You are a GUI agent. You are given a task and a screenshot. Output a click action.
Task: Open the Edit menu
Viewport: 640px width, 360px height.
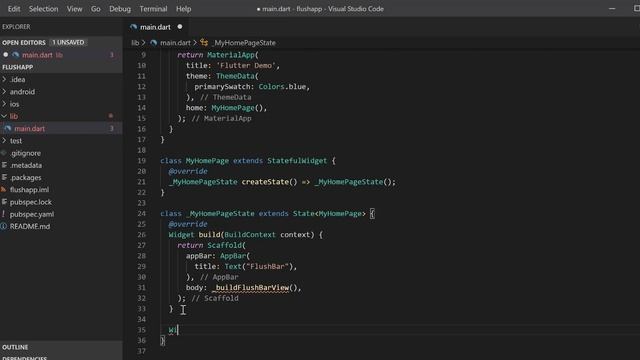pyautogui.click(x=13, y=9)
